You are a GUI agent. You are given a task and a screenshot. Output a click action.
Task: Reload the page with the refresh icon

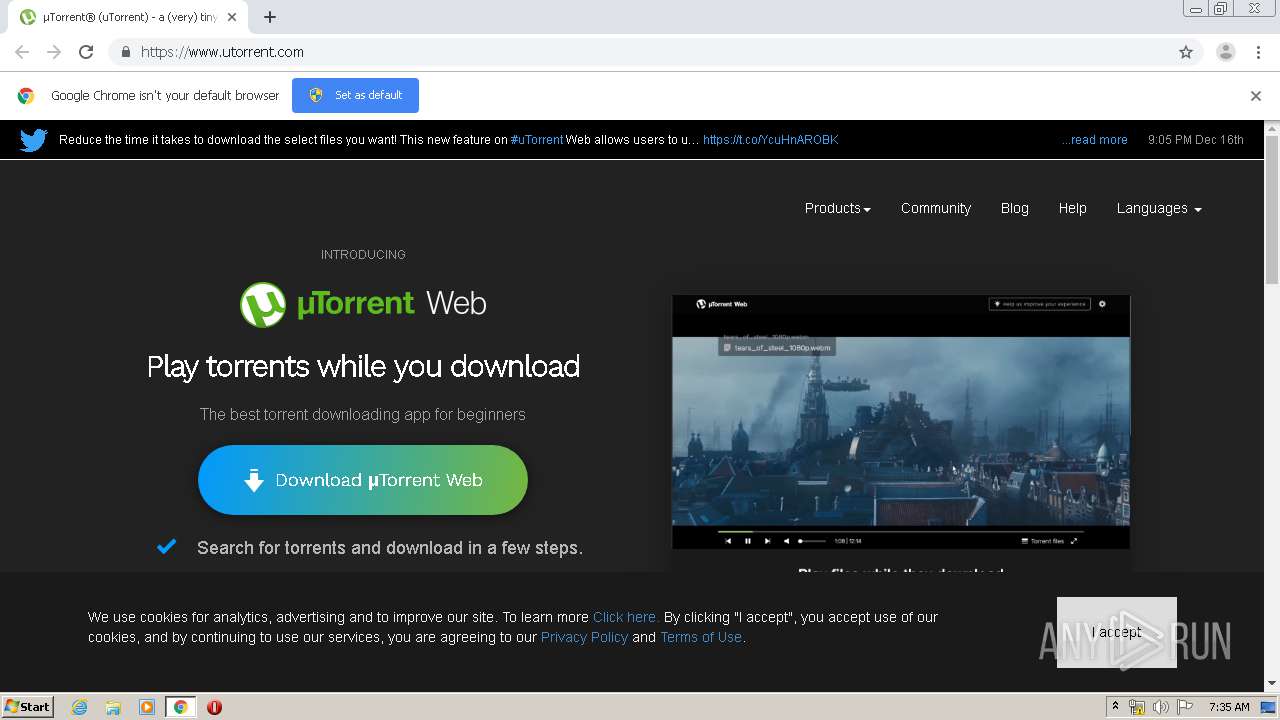(x=86, y=52)
